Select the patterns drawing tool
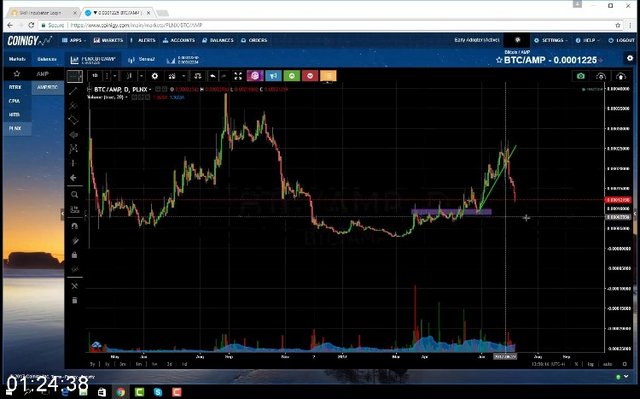This screenshot has height=399, width=640. (73, 149)
